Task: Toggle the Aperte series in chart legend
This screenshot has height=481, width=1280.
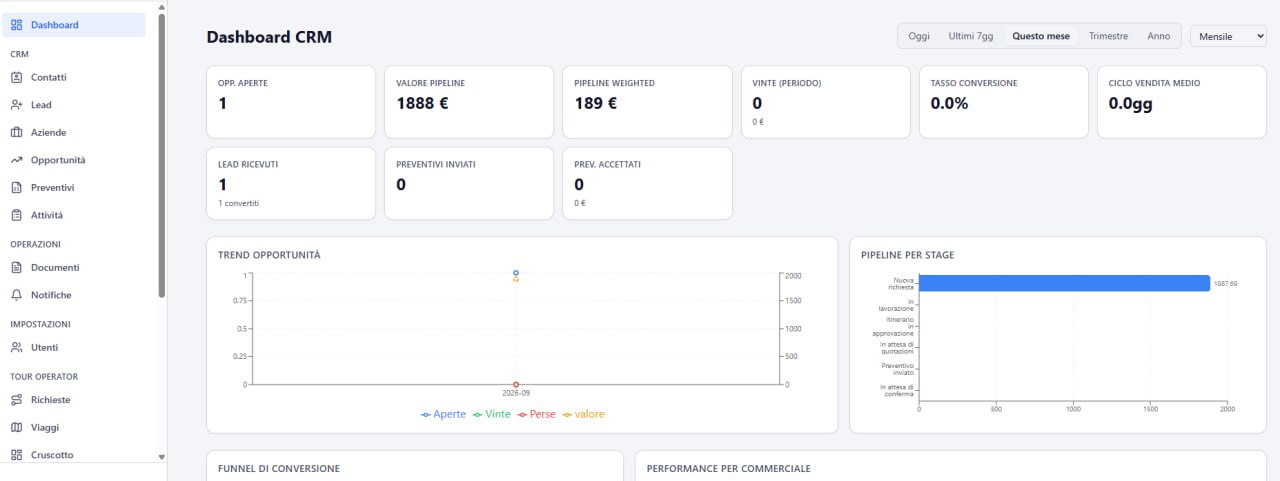Action: [444, 414]
